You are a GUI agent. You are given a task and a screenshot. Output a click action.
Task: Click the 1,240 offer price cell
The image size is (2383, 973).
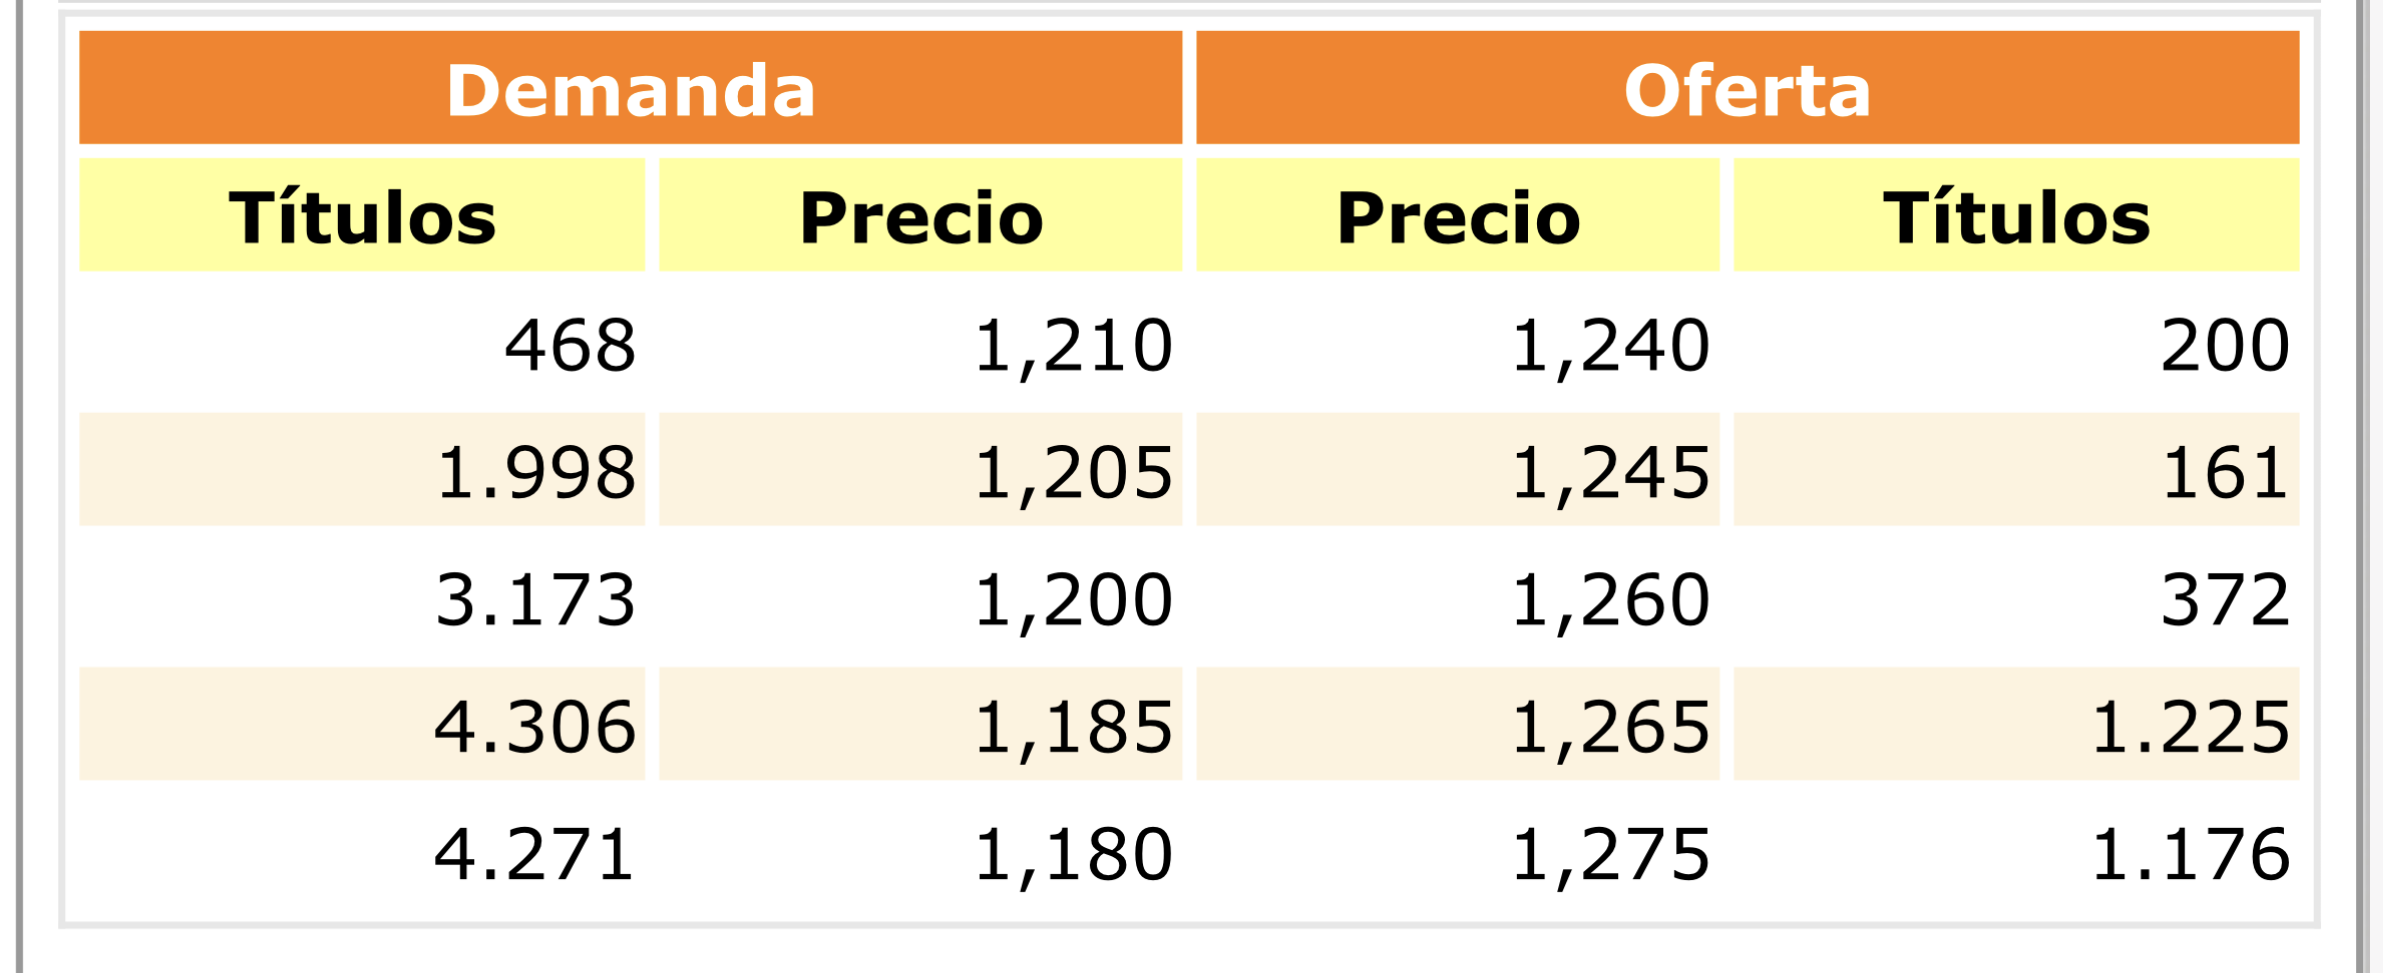click(x=1457, y=342)
